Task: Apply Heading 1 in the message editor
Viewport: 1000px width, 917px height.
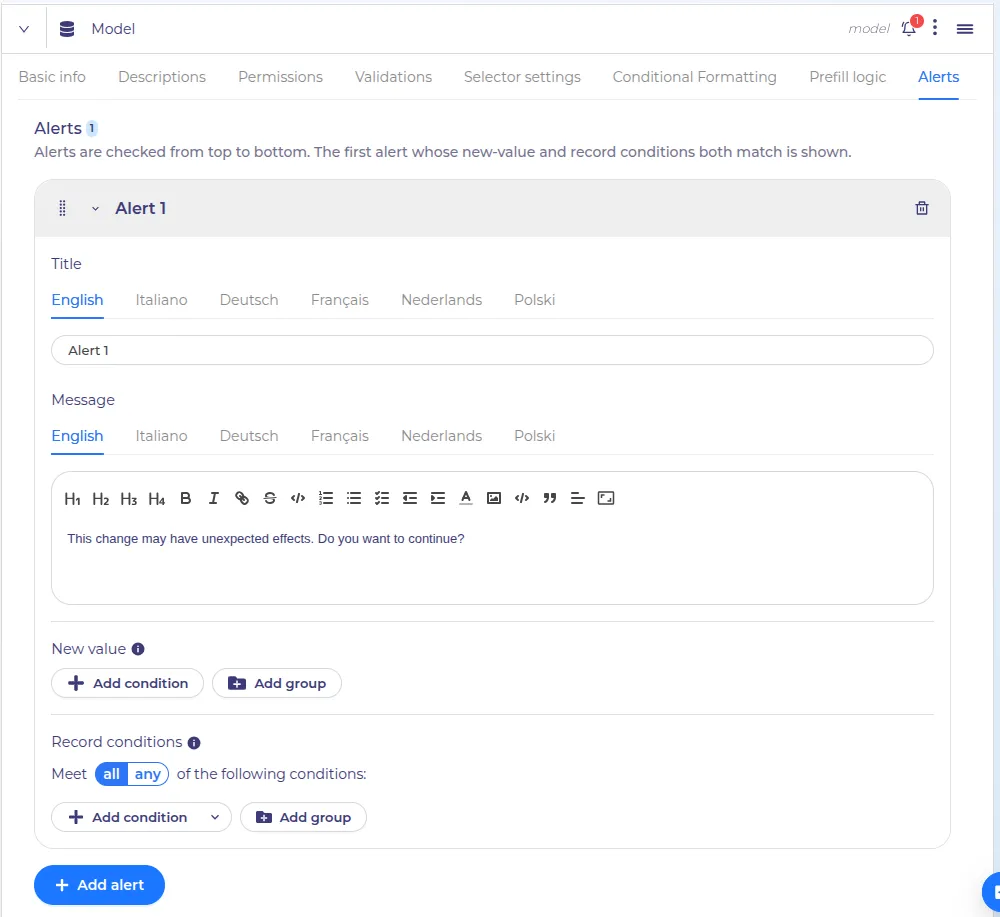Action: pos(72,499)
